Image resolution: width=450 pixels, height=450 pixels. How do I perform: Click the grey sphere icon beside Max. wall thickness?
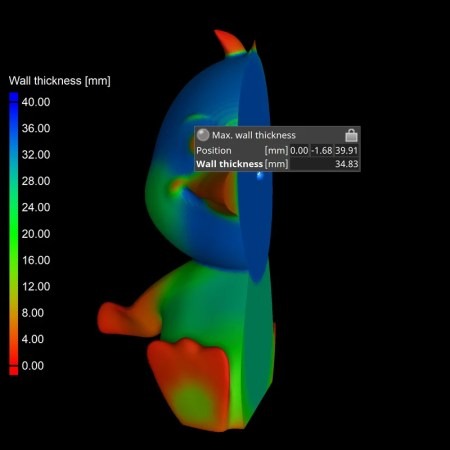click(x=203, y=135)
